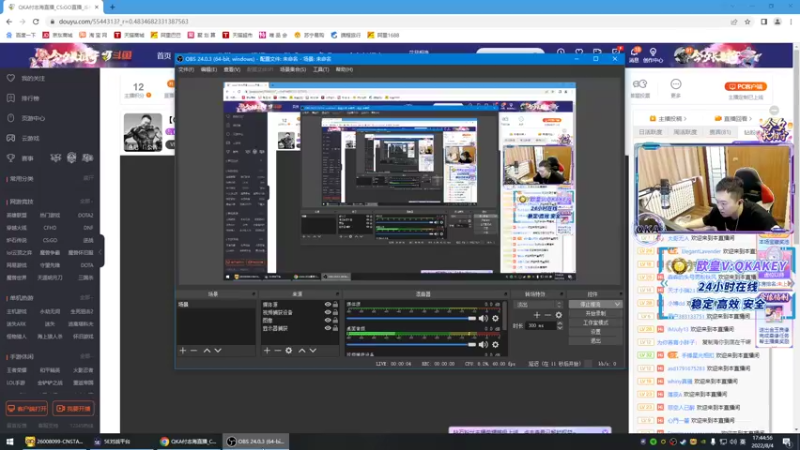800x450 pixels.
Task: Hide the 图像 source via eye icon
Action: click(x=328, y=320)
